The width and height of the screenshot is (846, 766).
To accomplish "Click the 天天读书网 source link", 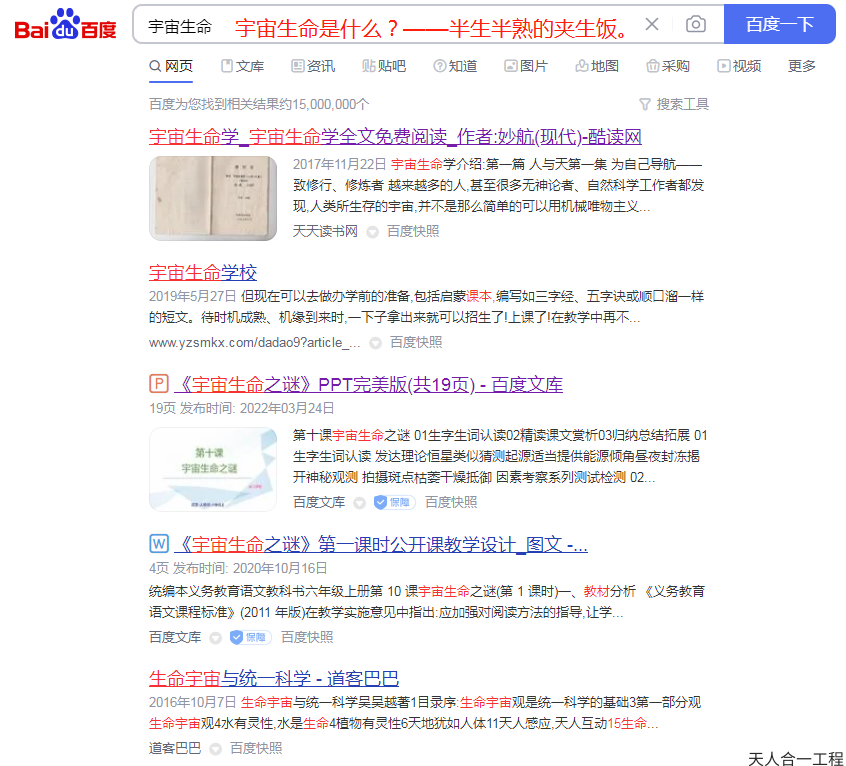I will 325,231.
